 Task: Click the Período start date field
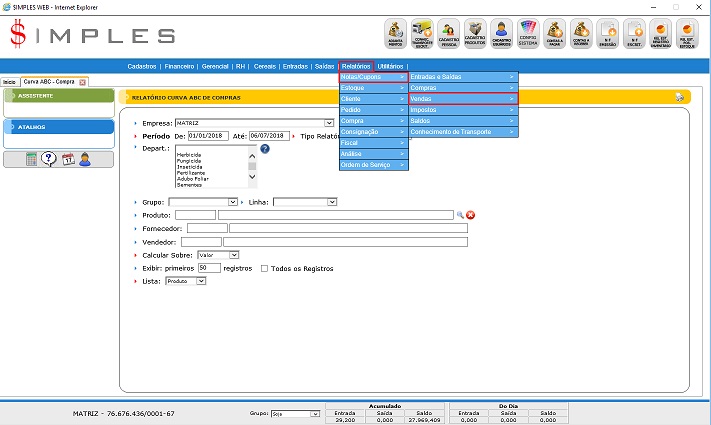(209, 135)
